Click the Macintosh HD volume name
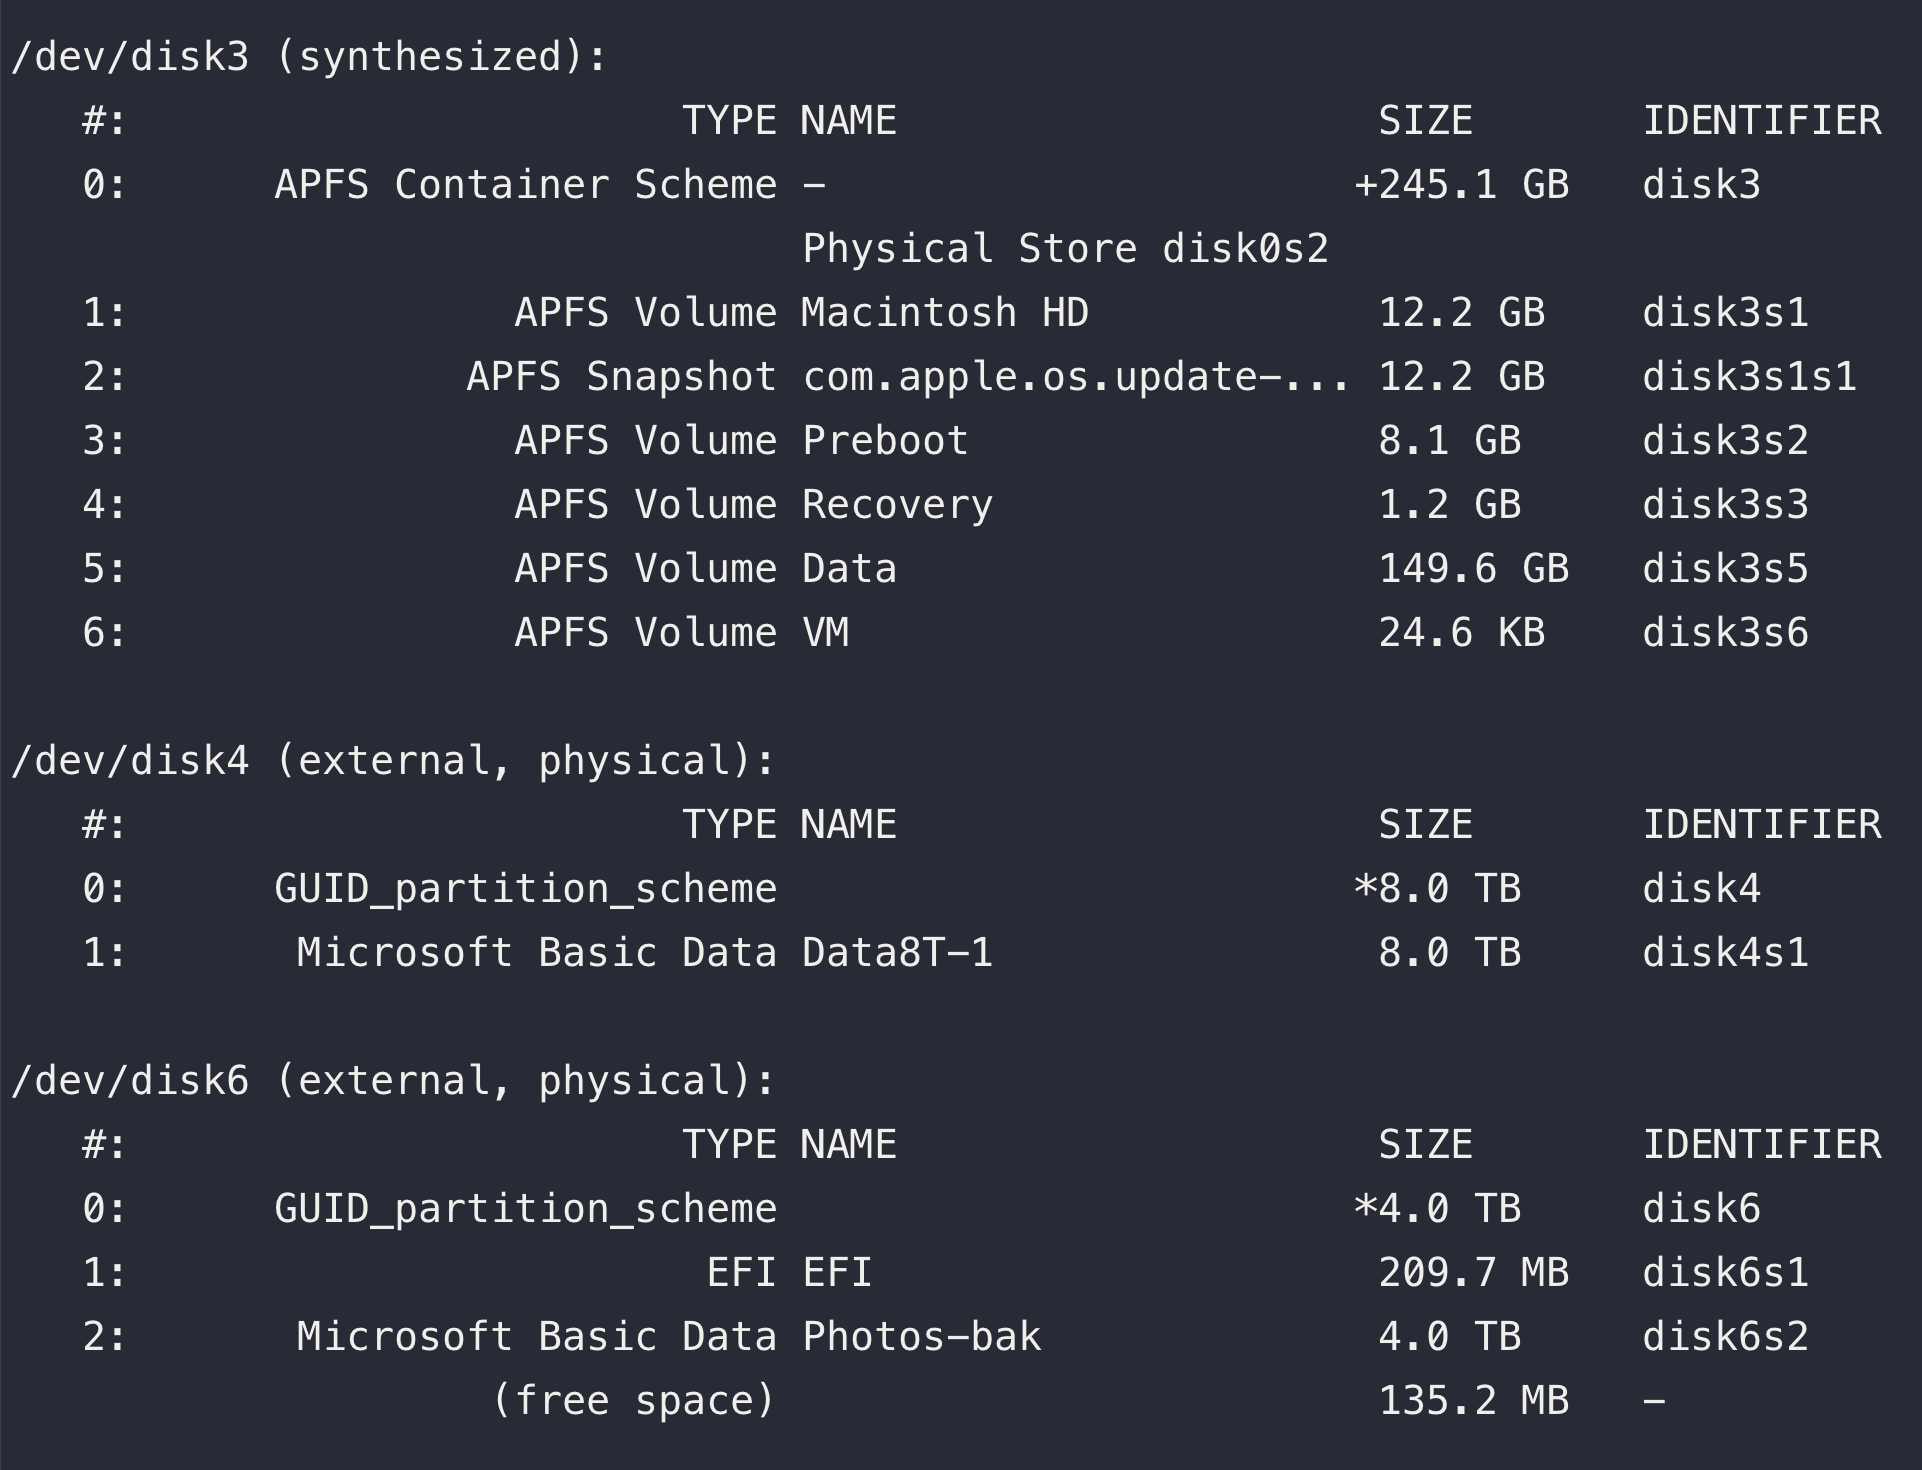 944,313
